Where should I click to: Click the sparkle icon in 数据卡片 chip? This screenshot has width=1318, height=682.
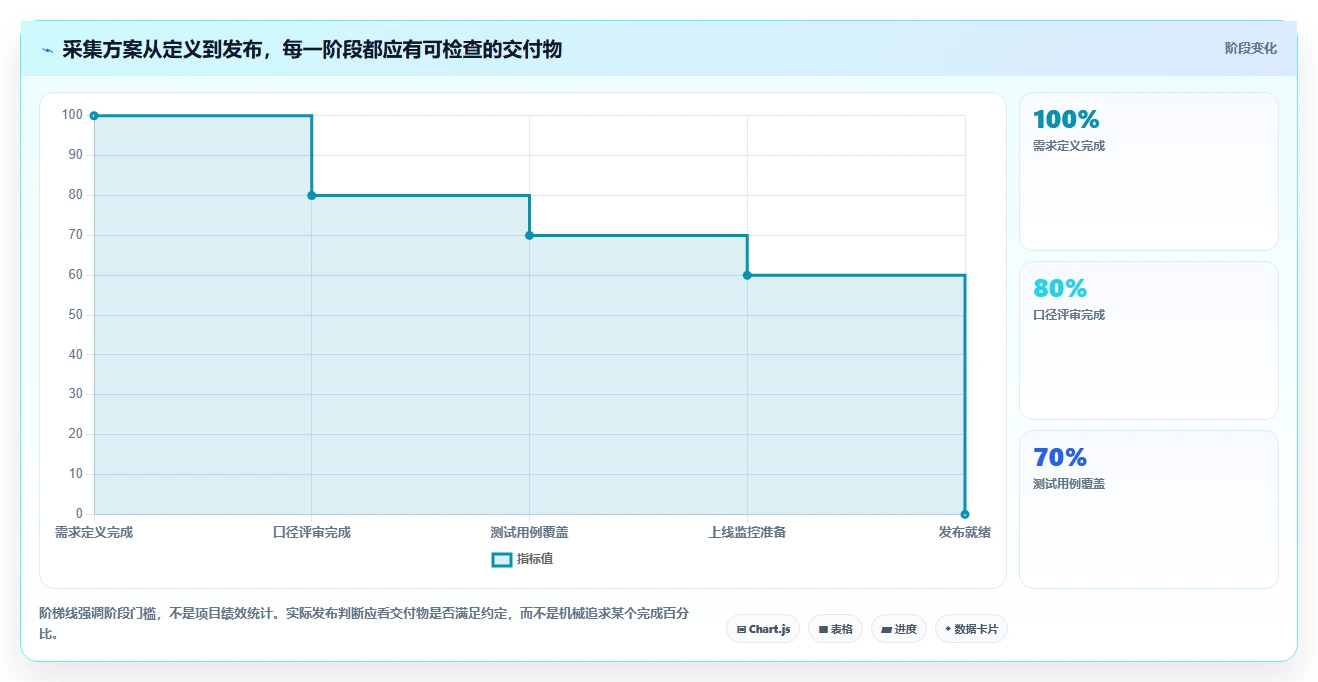click(948, 629)
